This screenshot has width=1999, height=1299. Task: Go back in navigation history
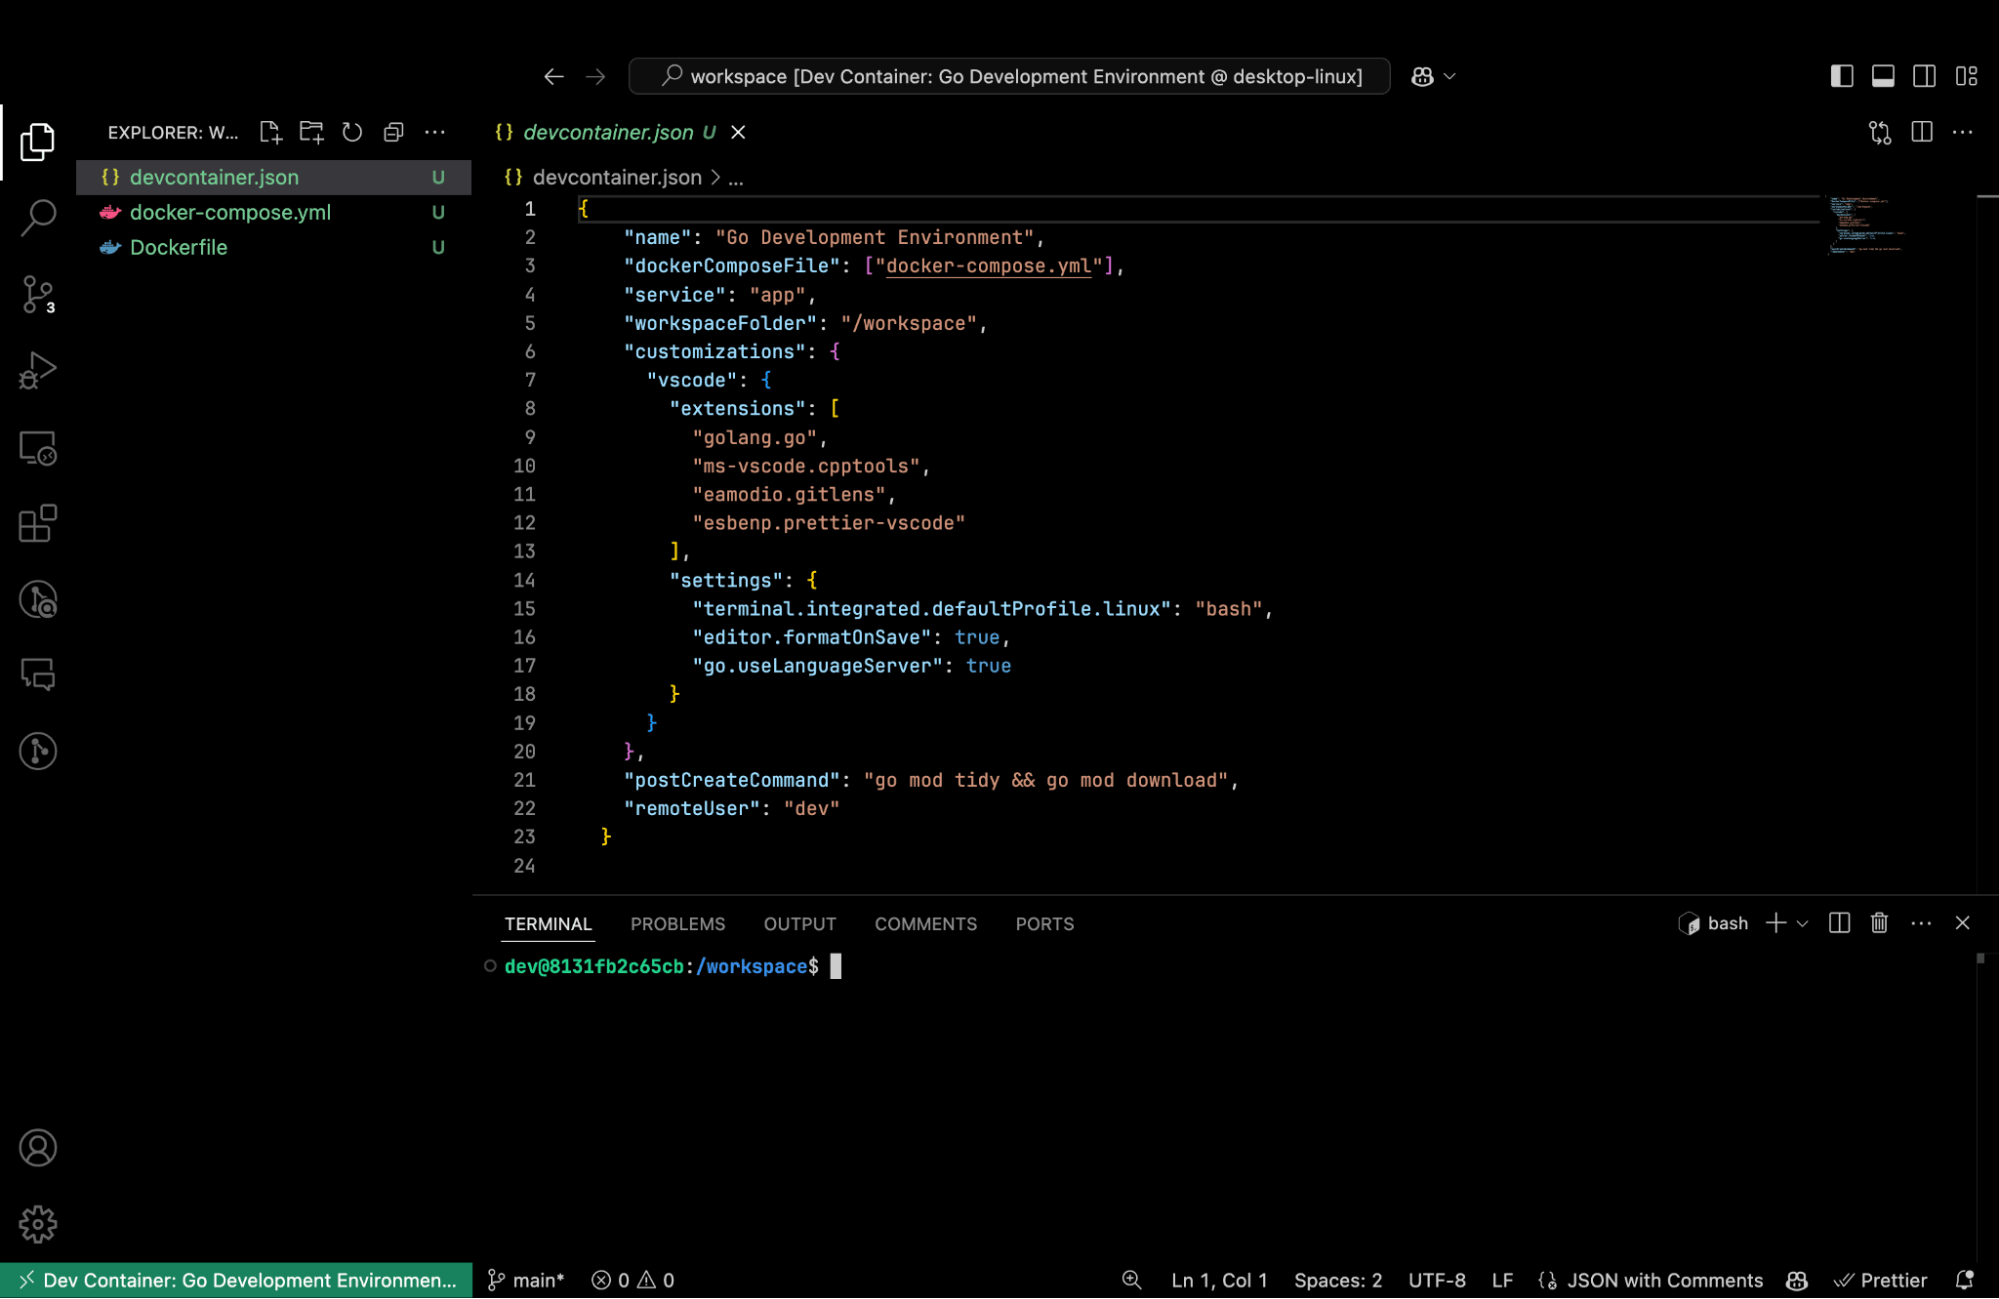554,77
